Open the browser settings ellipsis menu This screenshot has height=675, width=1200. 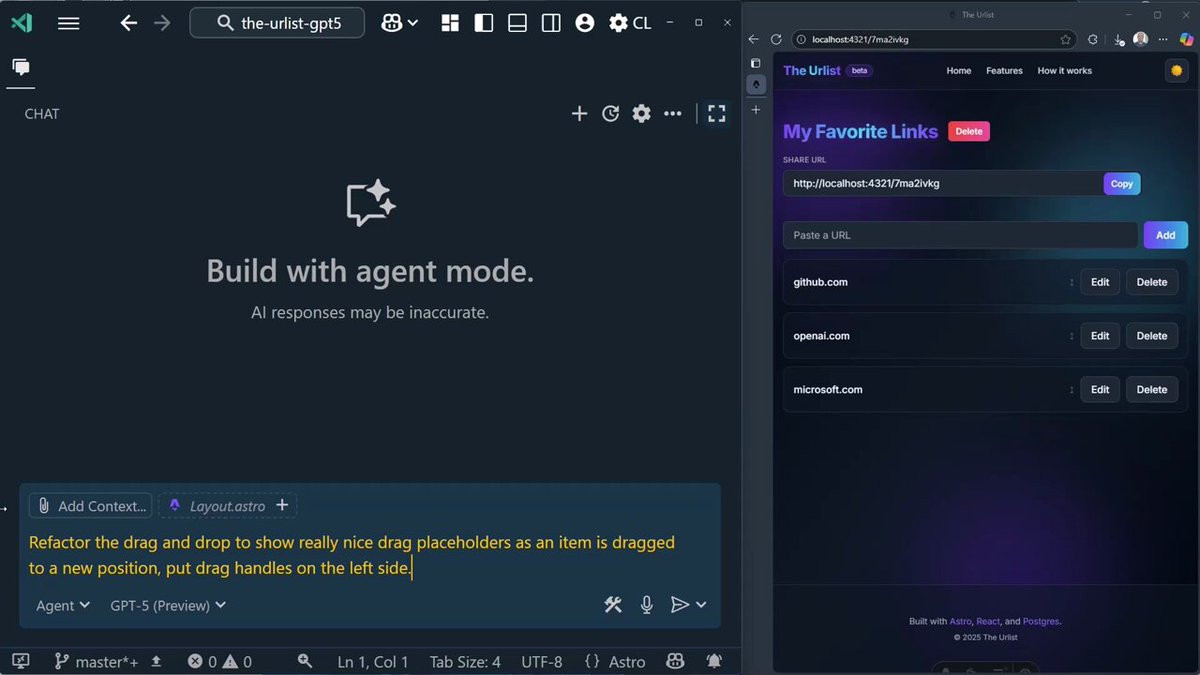1164,39
